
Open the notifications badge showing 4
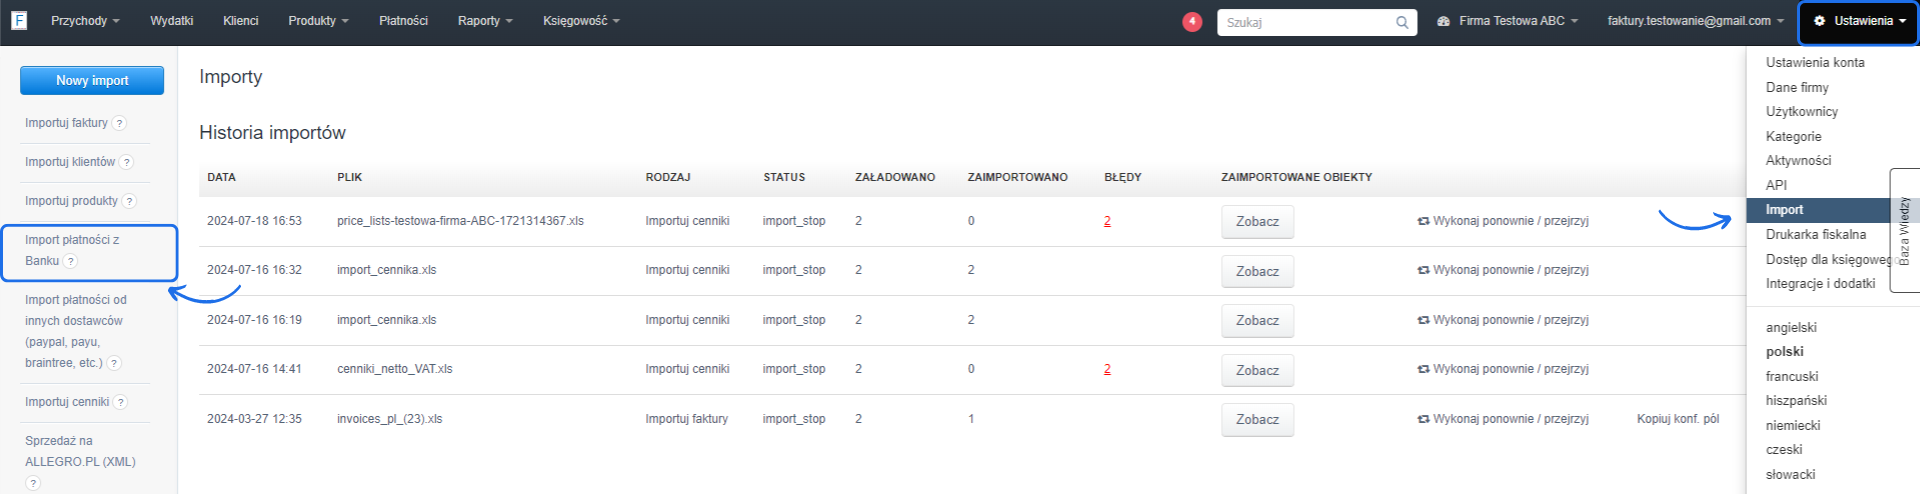pos(1192,21)
